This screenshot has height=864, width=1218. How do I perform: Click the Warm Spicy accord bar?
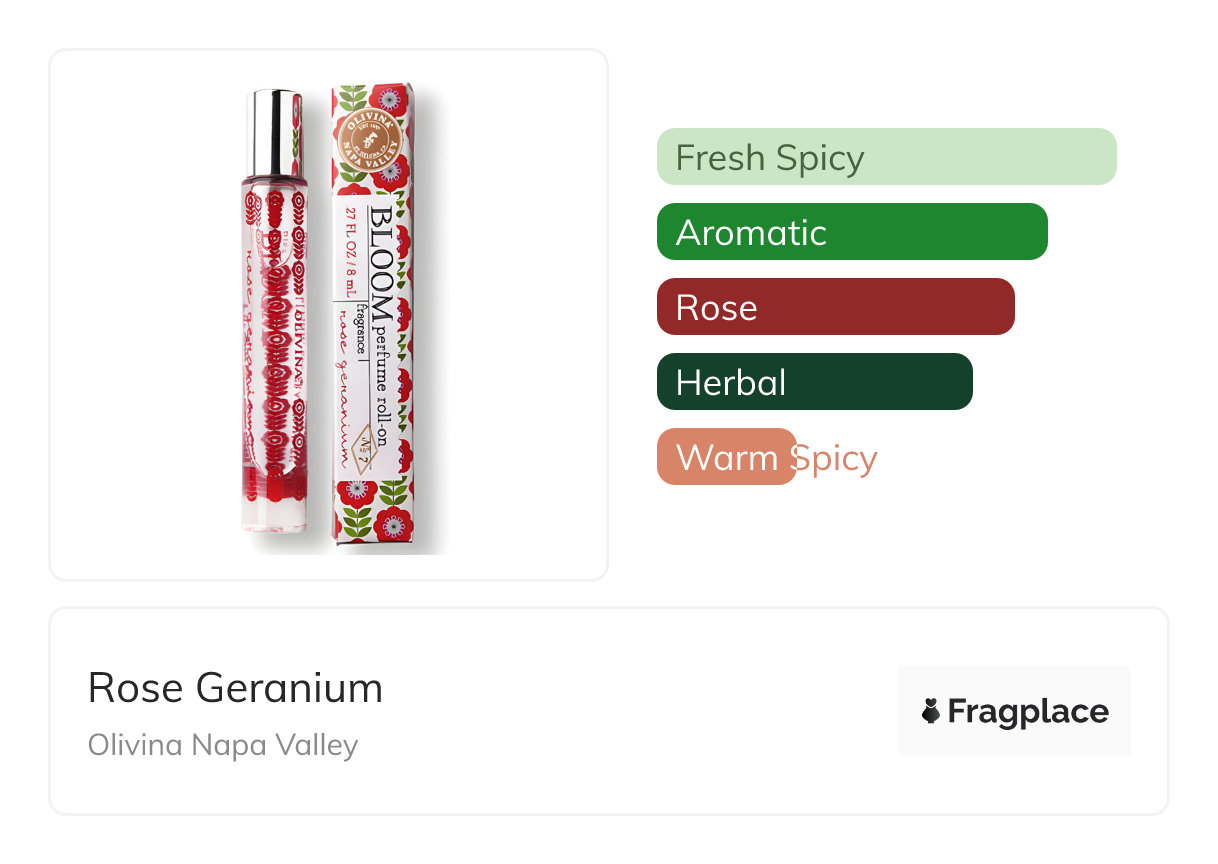click(726, 457)
